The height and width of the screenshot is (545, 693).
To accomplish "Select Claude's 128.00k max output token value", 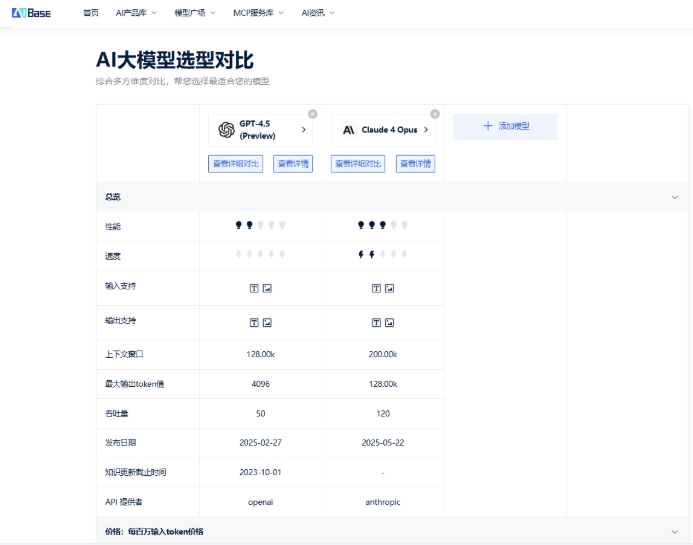I will 383,384.
